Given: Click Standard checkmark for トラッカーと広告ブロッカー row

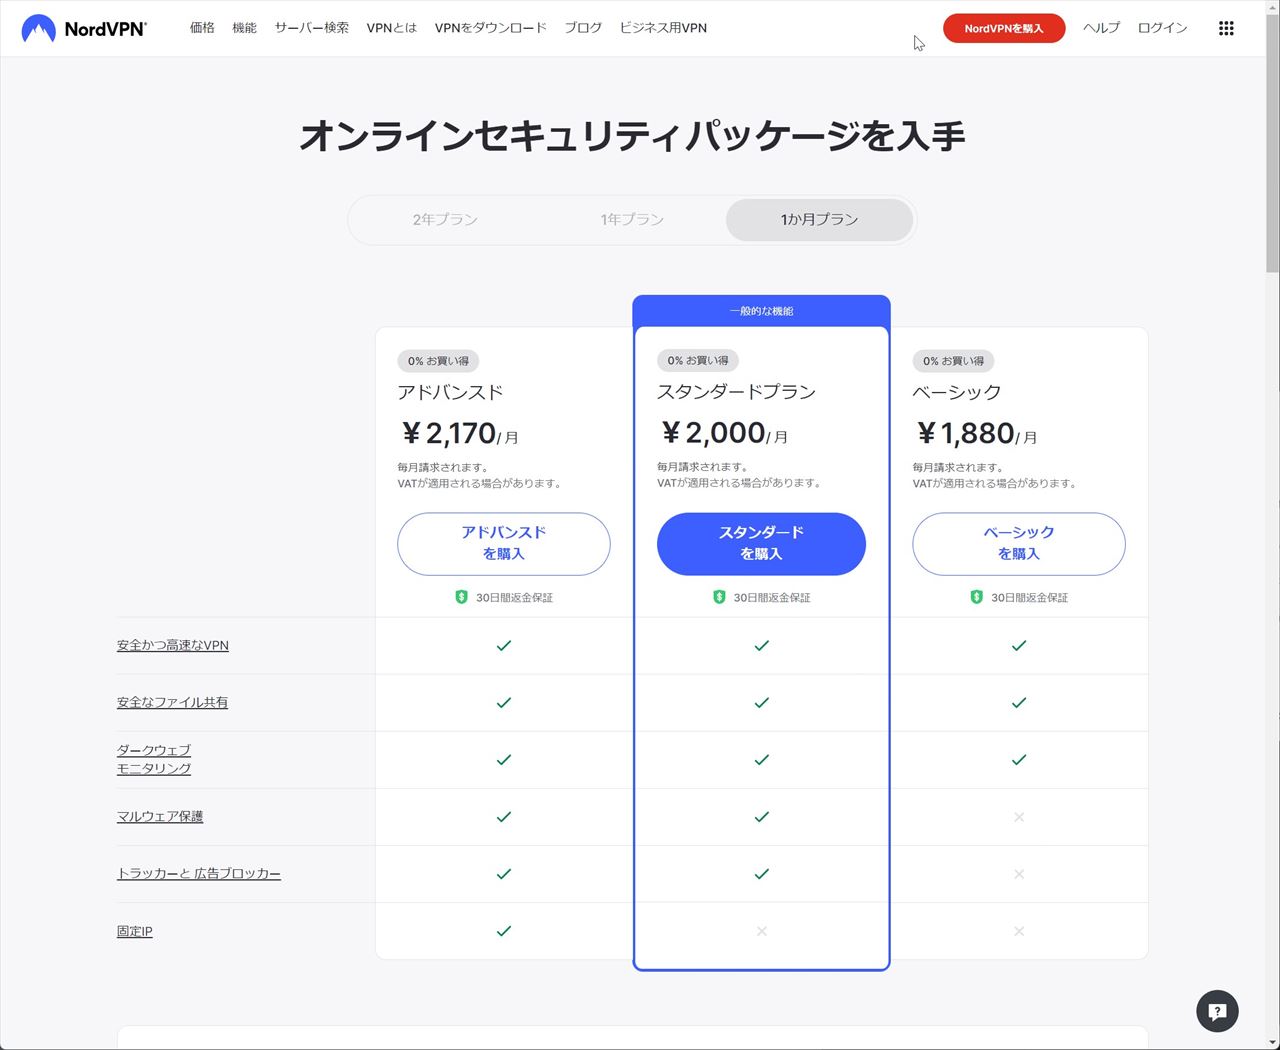Looking at the screenshot, I should click(762, 874).
